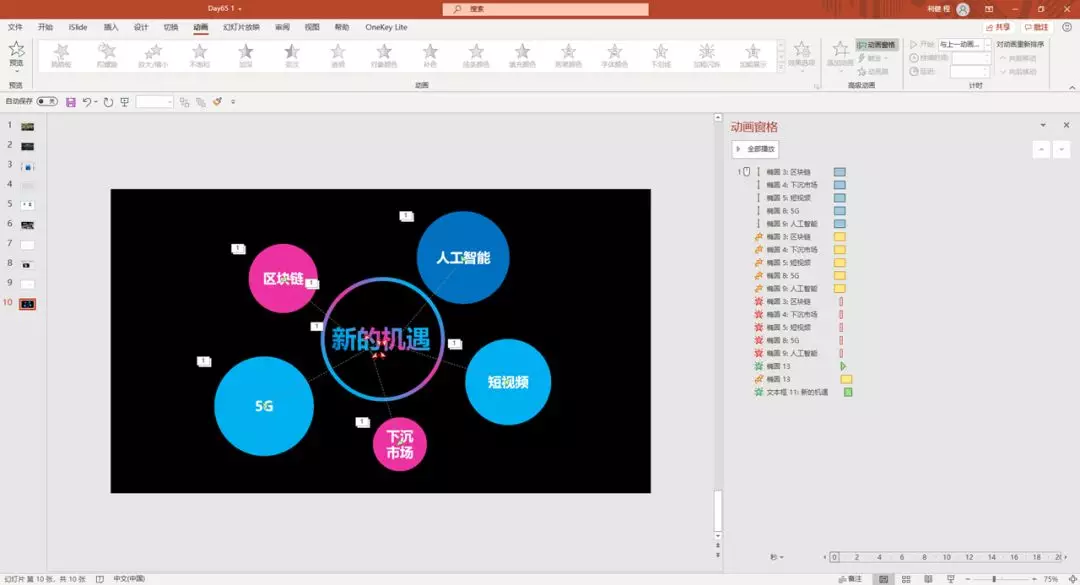Apply the 下划线 underline effect
Viewport: 1080px width, 585px height.
(661, 55)
